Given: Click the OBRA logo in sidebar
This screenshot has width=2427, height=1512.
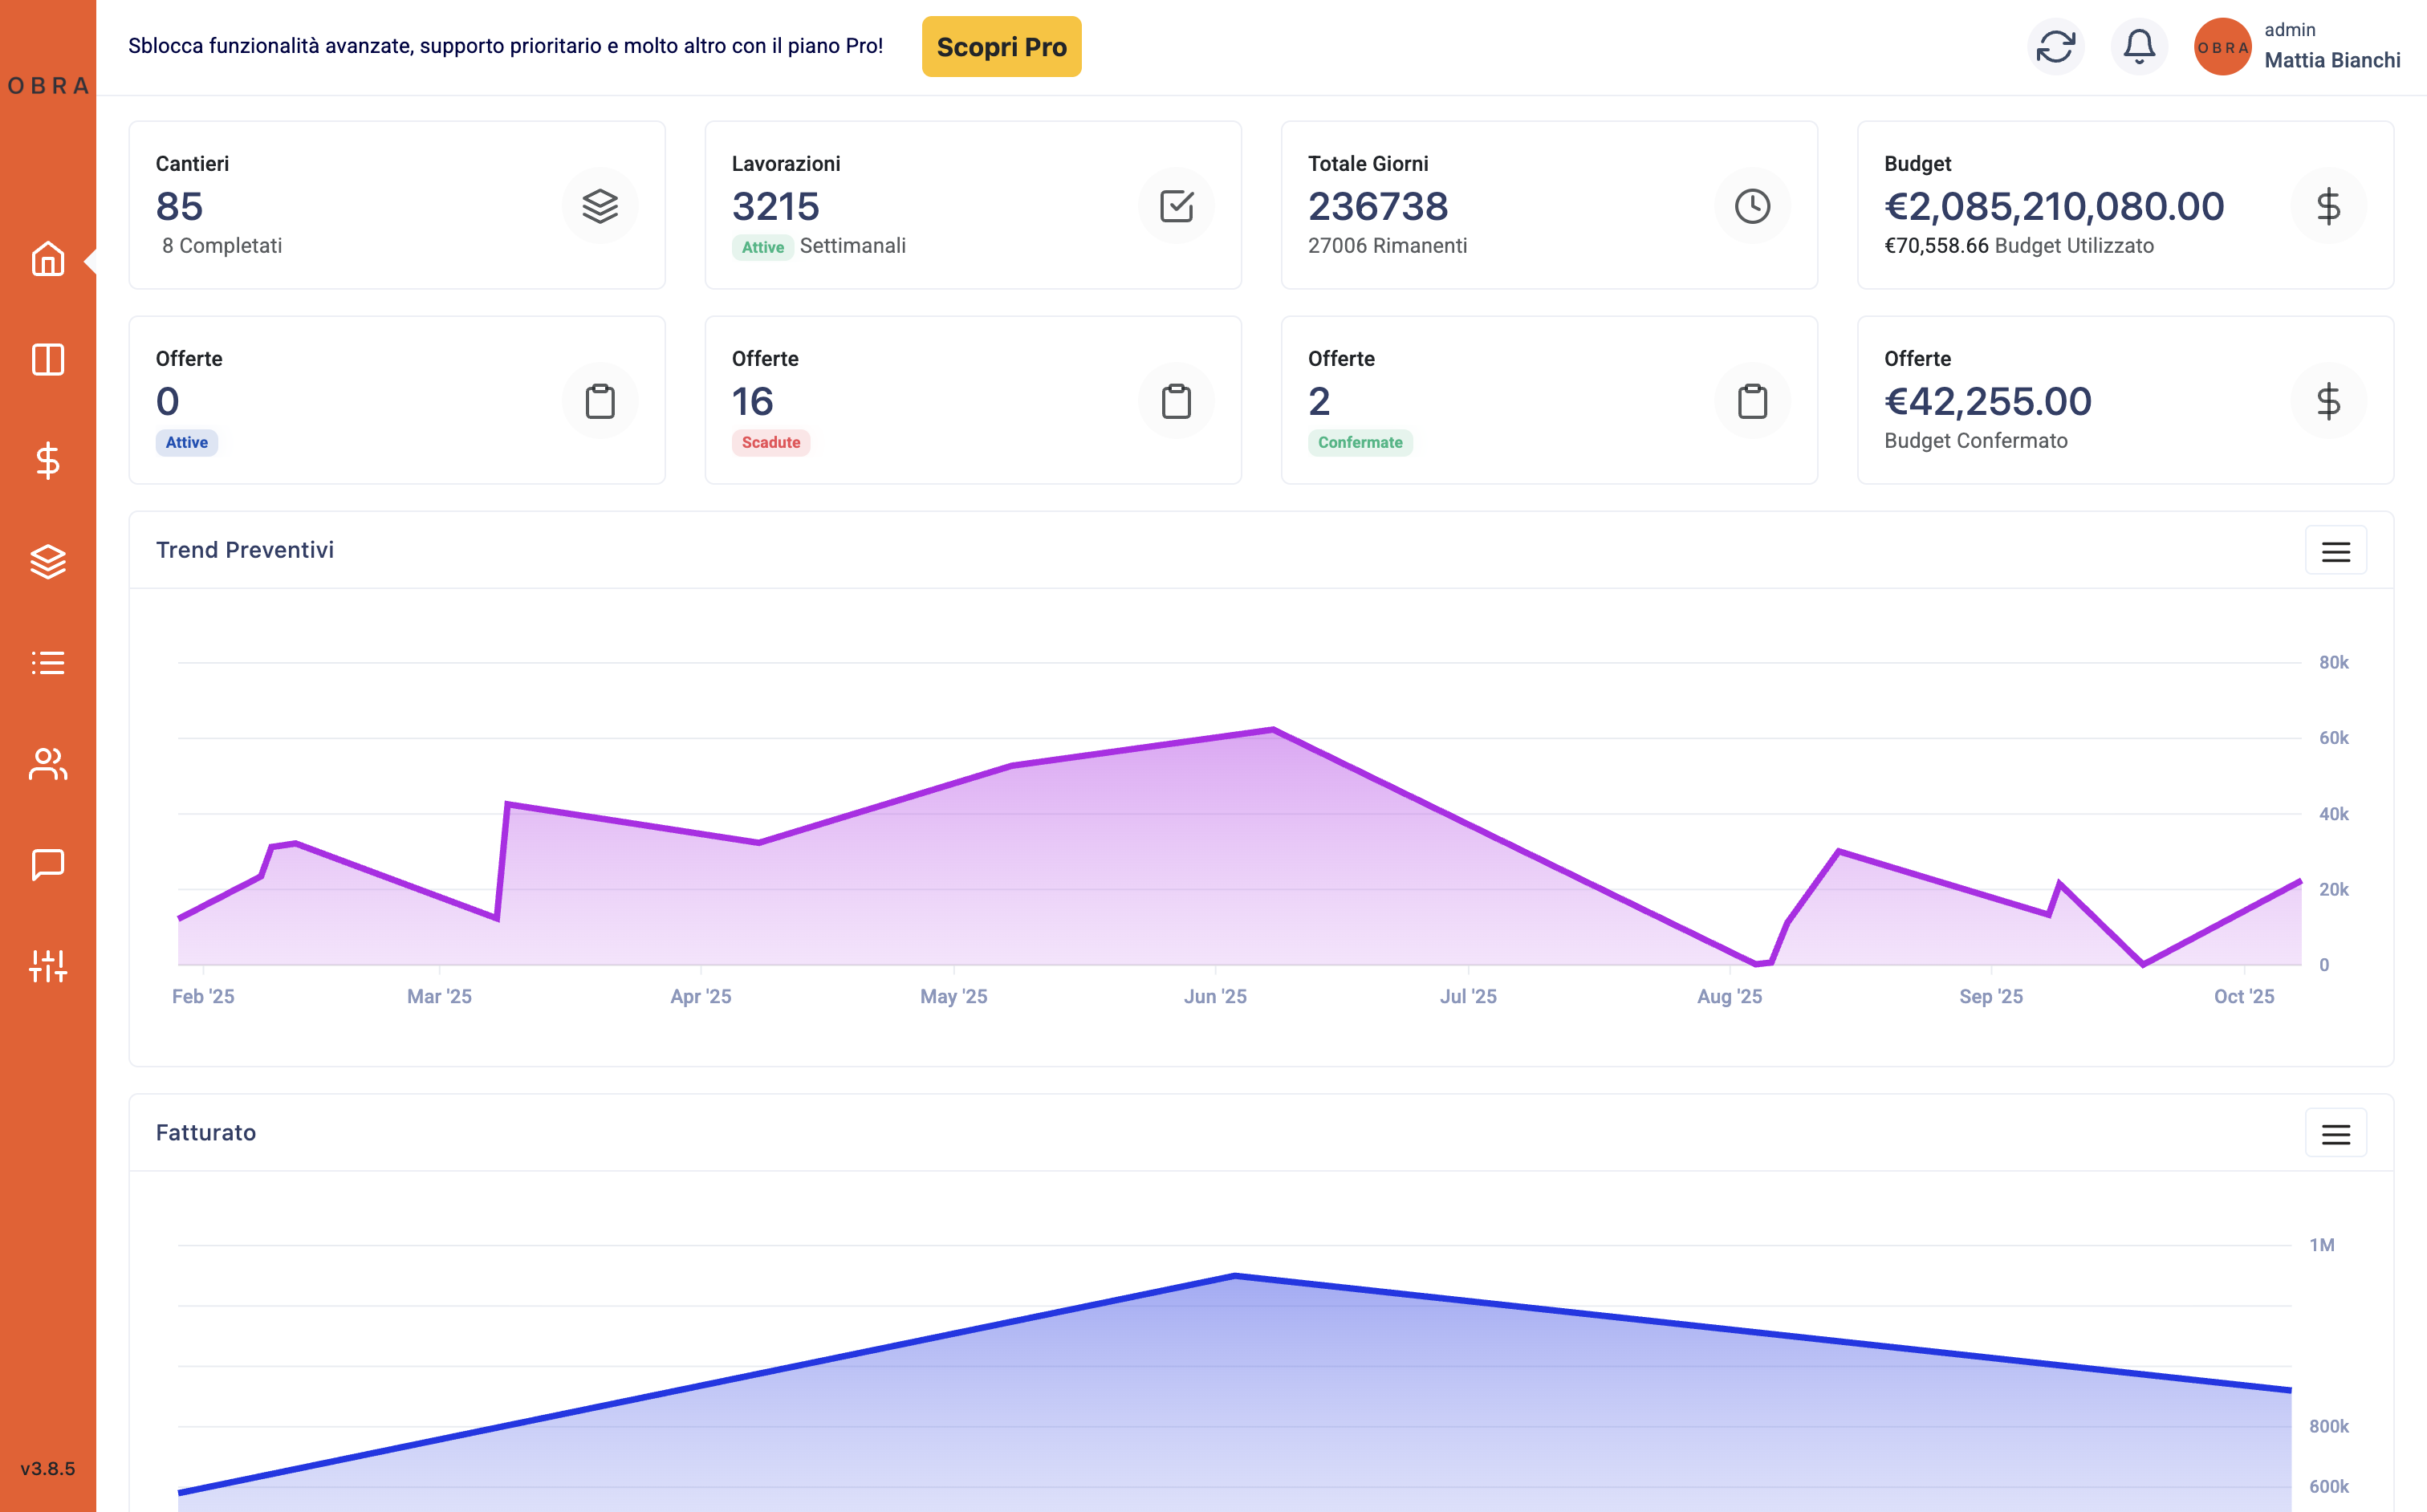Looking at the screenshot, I should click(x=48, y=86).
